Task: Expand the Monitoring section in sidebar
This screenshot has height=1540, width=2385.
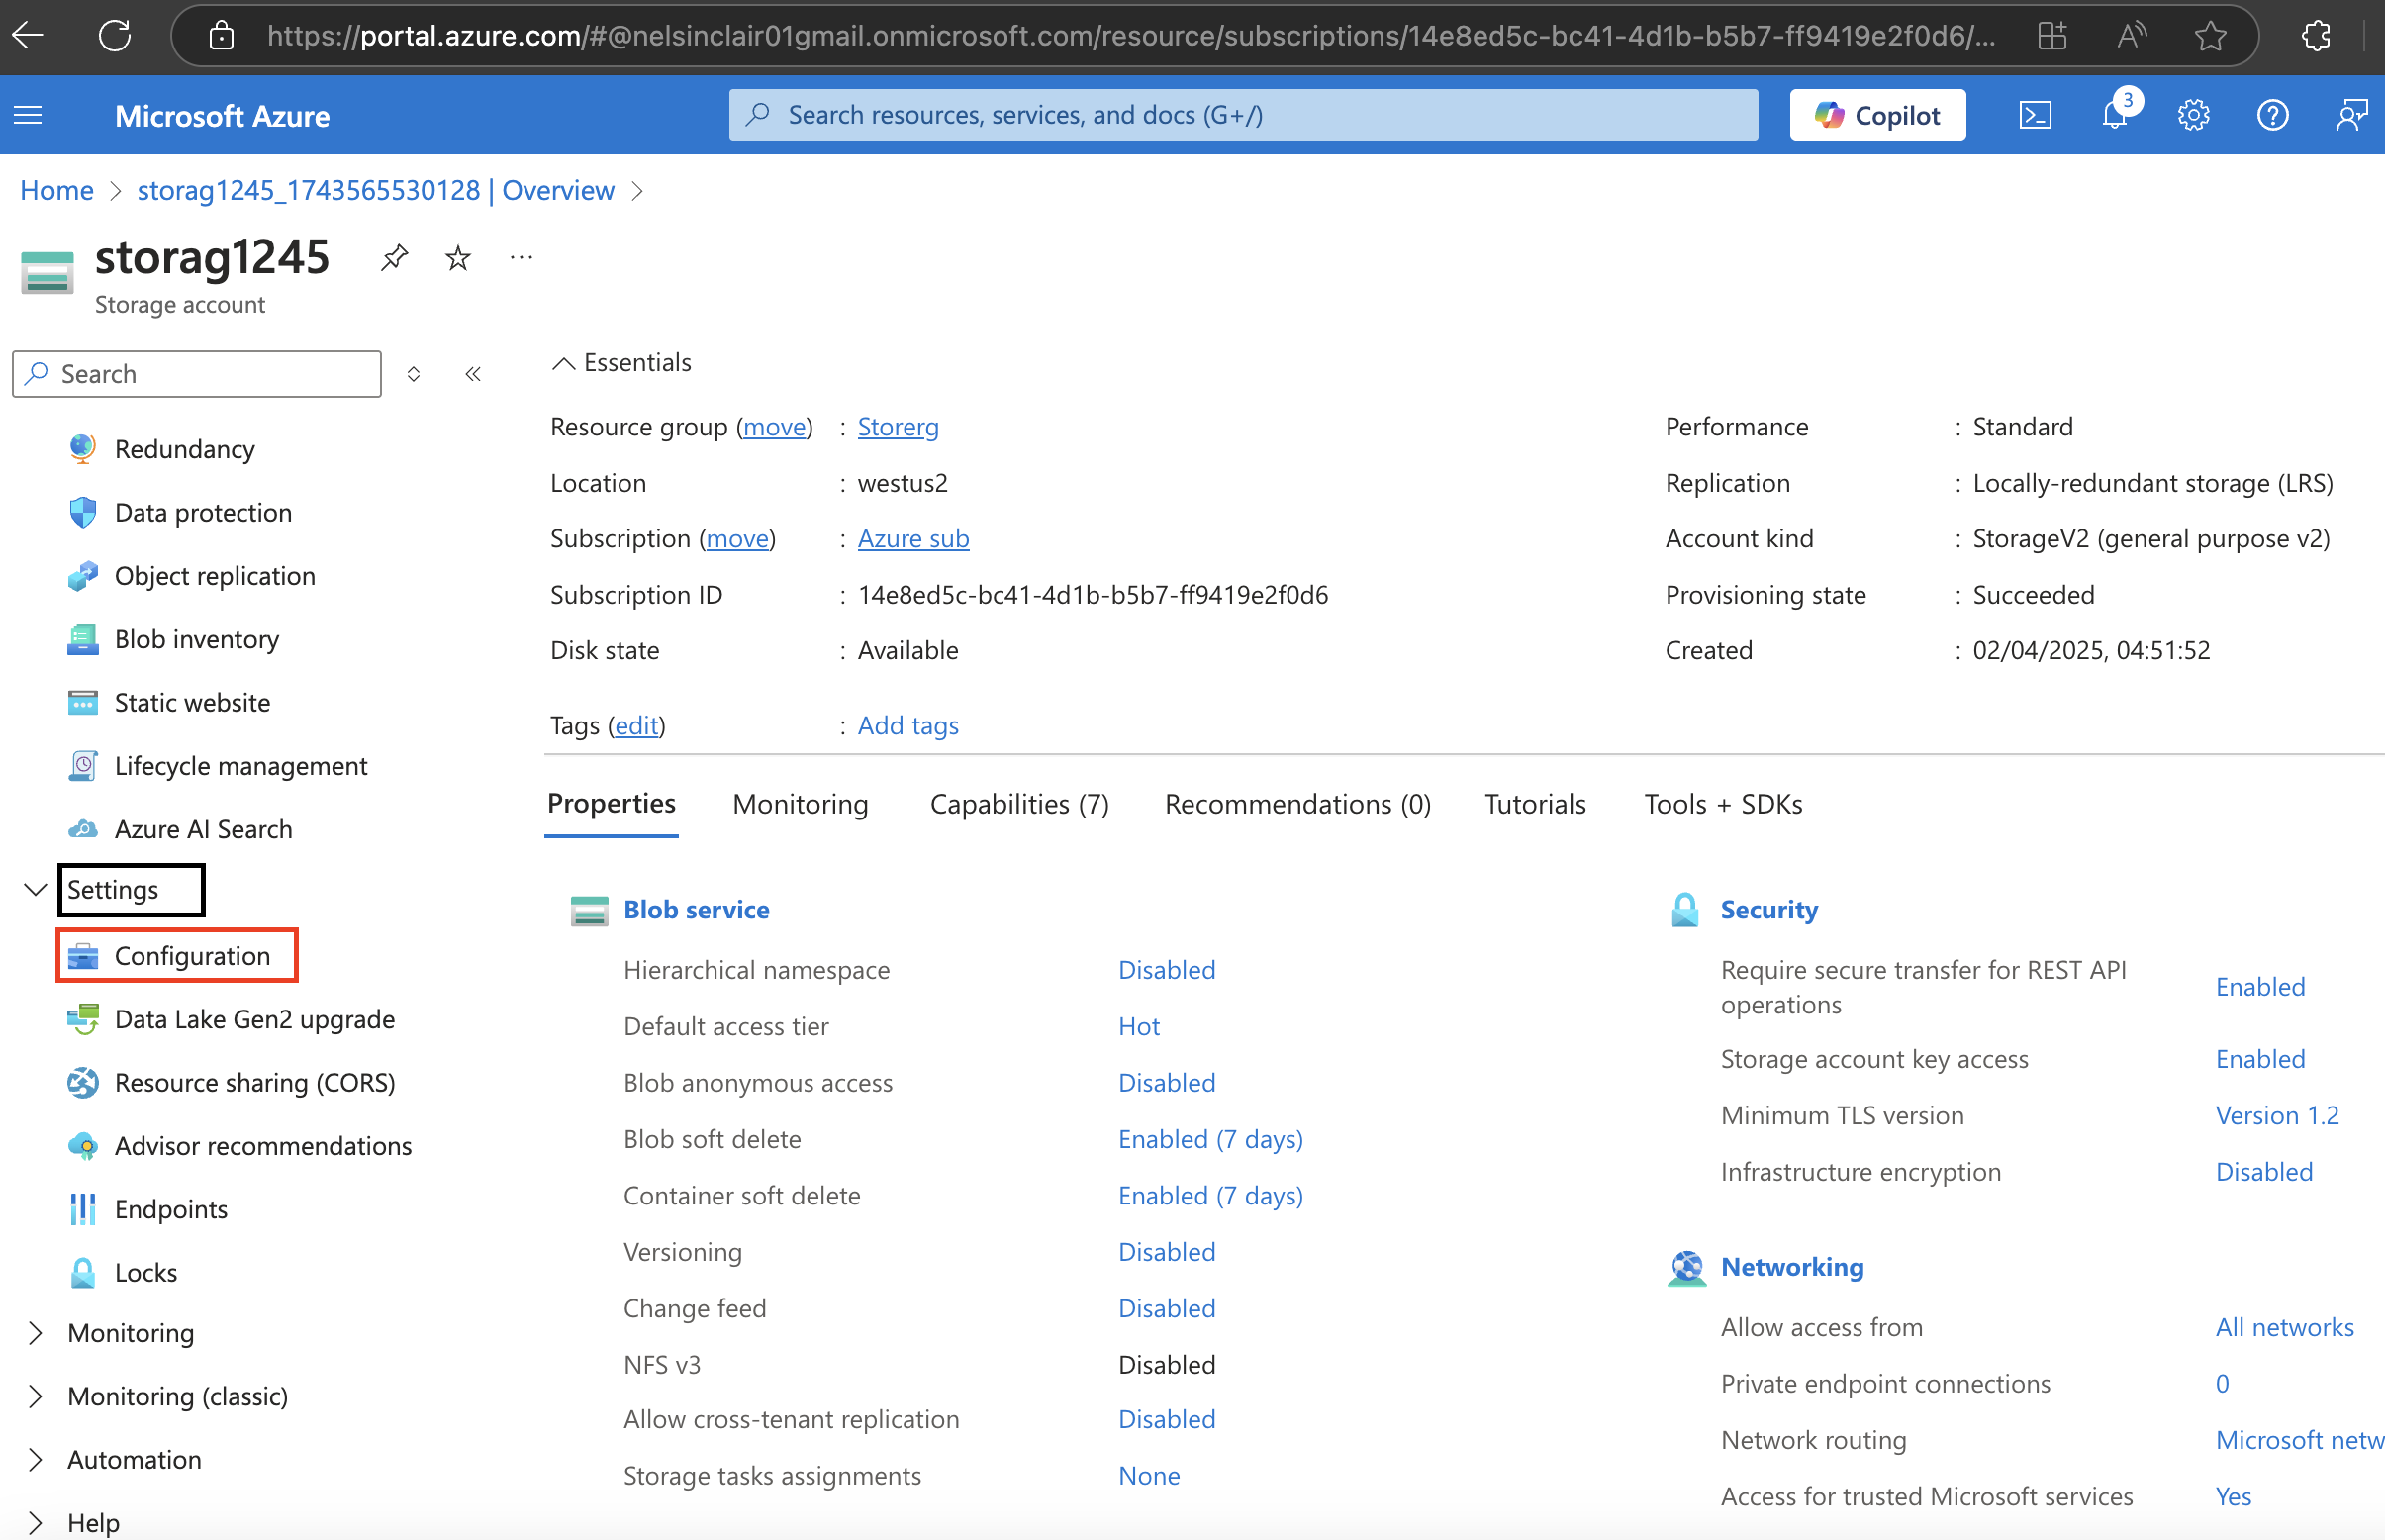Action: click(36, 1333)
